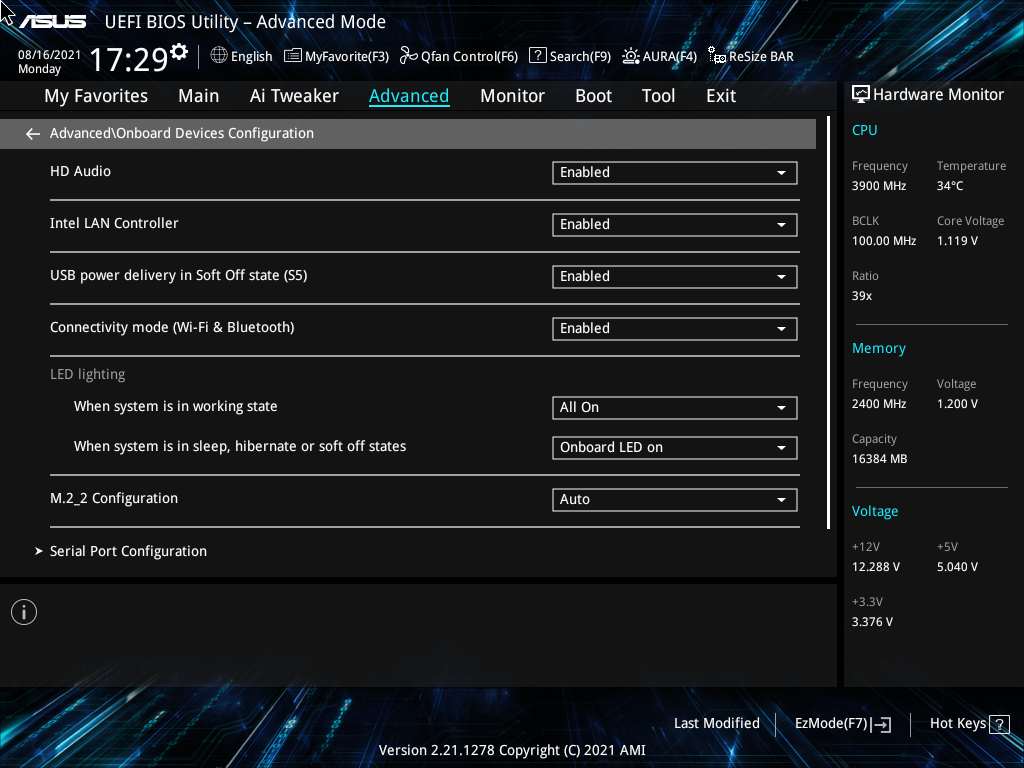The width and height of the screenshot is (1024, 768).
Task: Select the Advanced tab
Action: click(409, 96)
